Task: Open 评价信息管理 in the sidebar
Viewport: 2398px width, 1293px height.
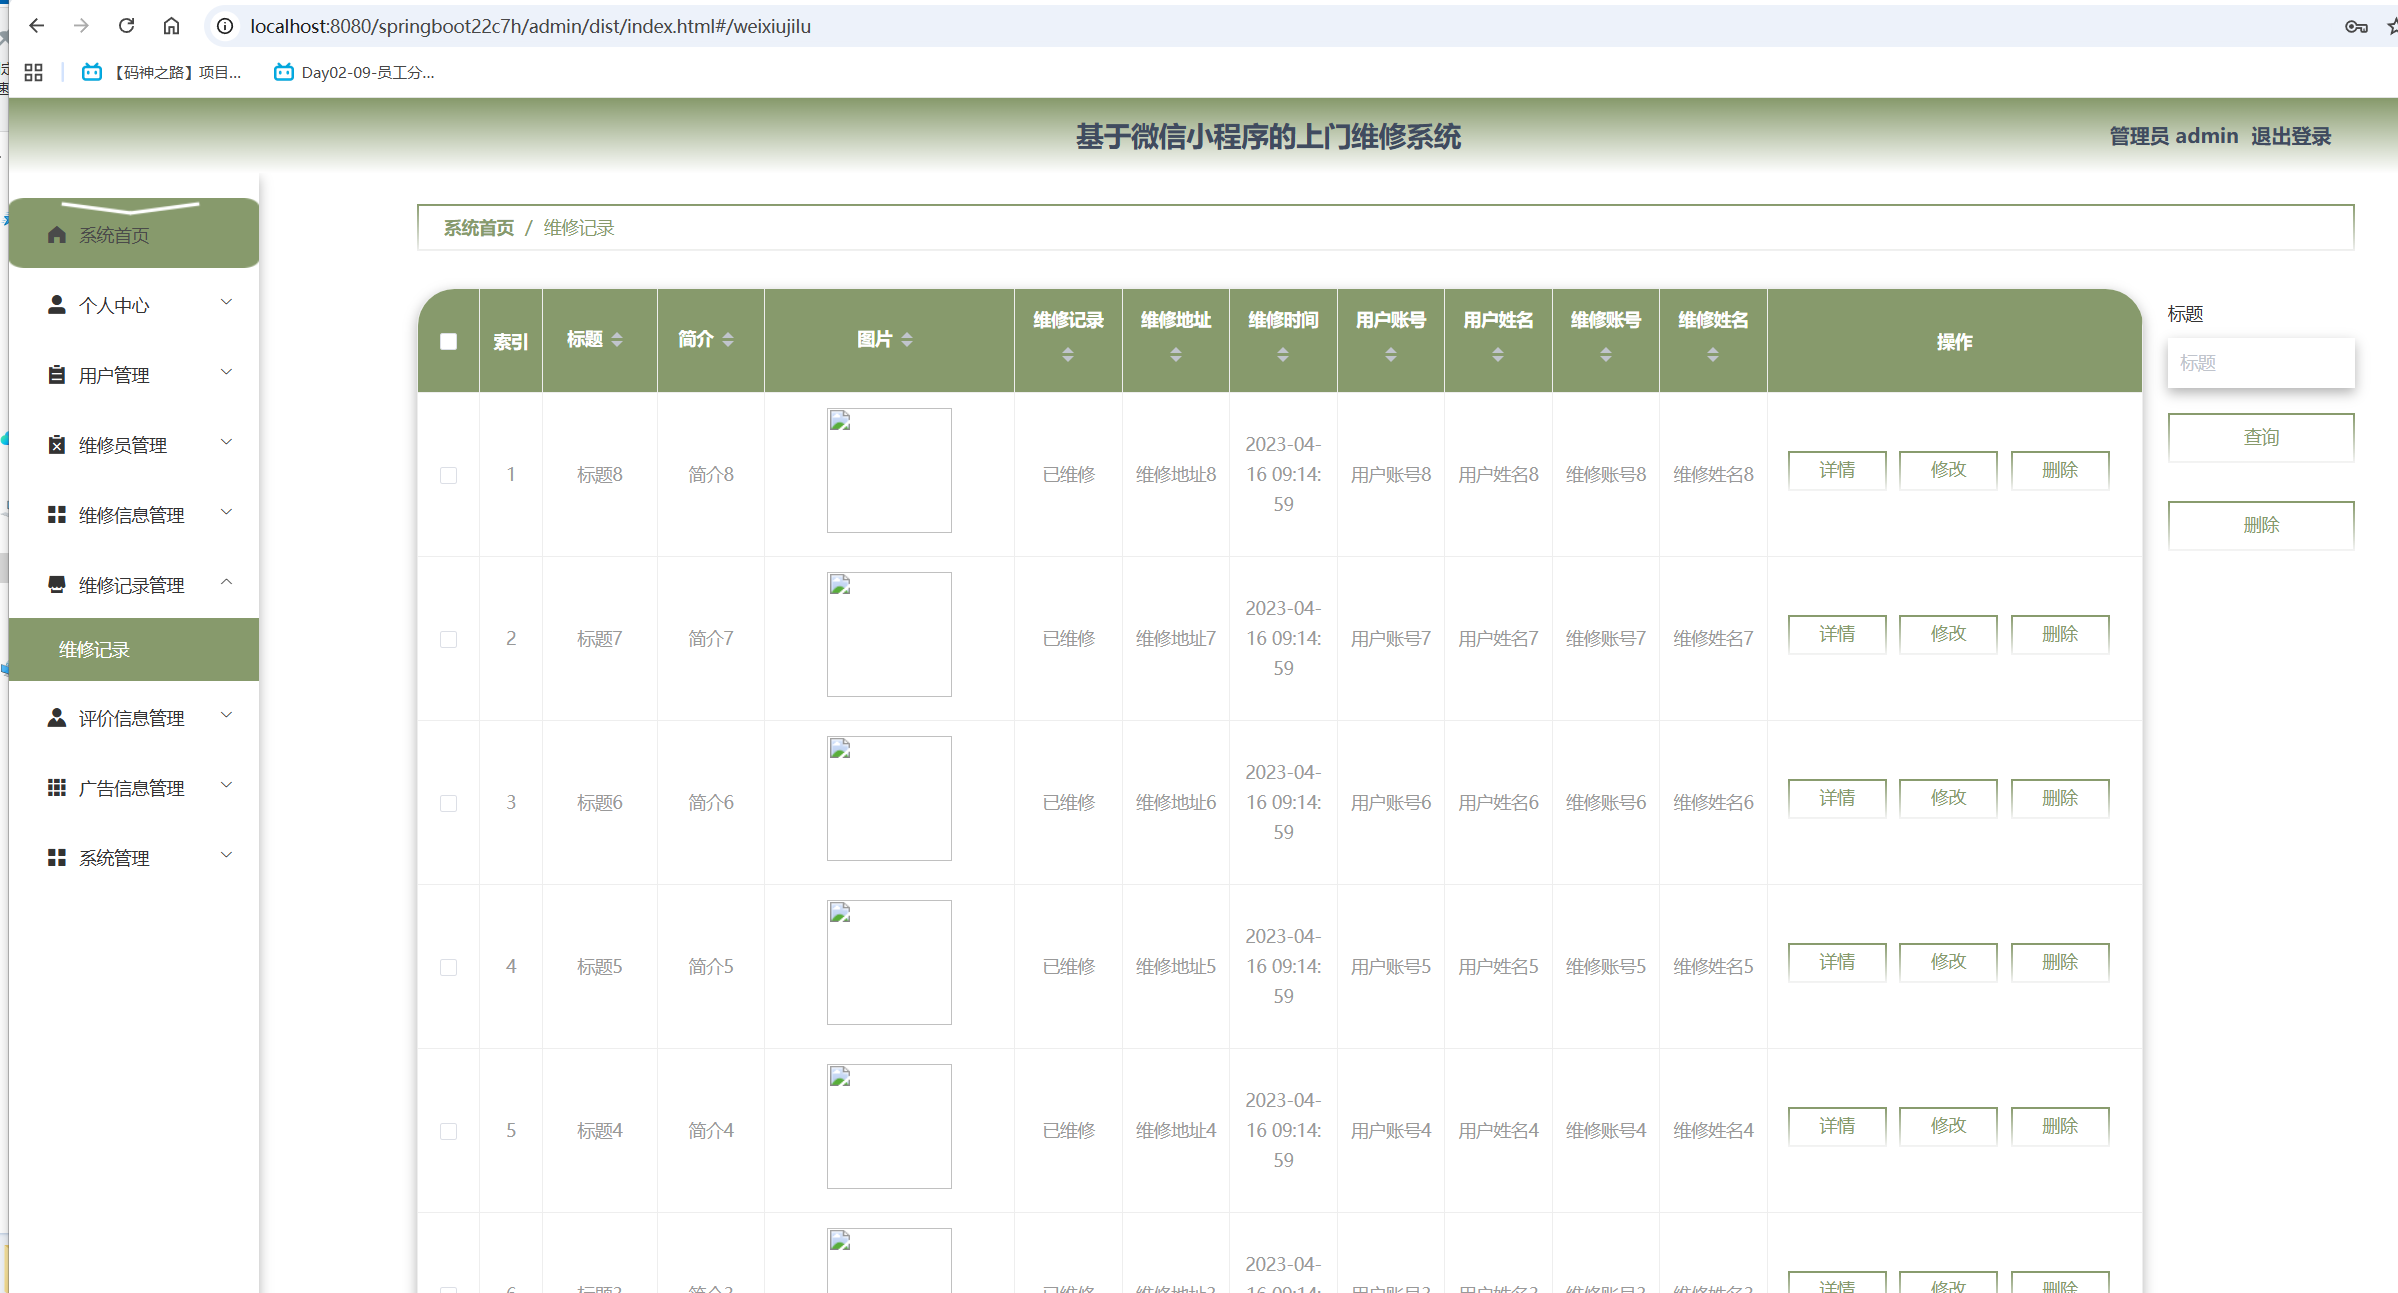Action: coord(131,718)
